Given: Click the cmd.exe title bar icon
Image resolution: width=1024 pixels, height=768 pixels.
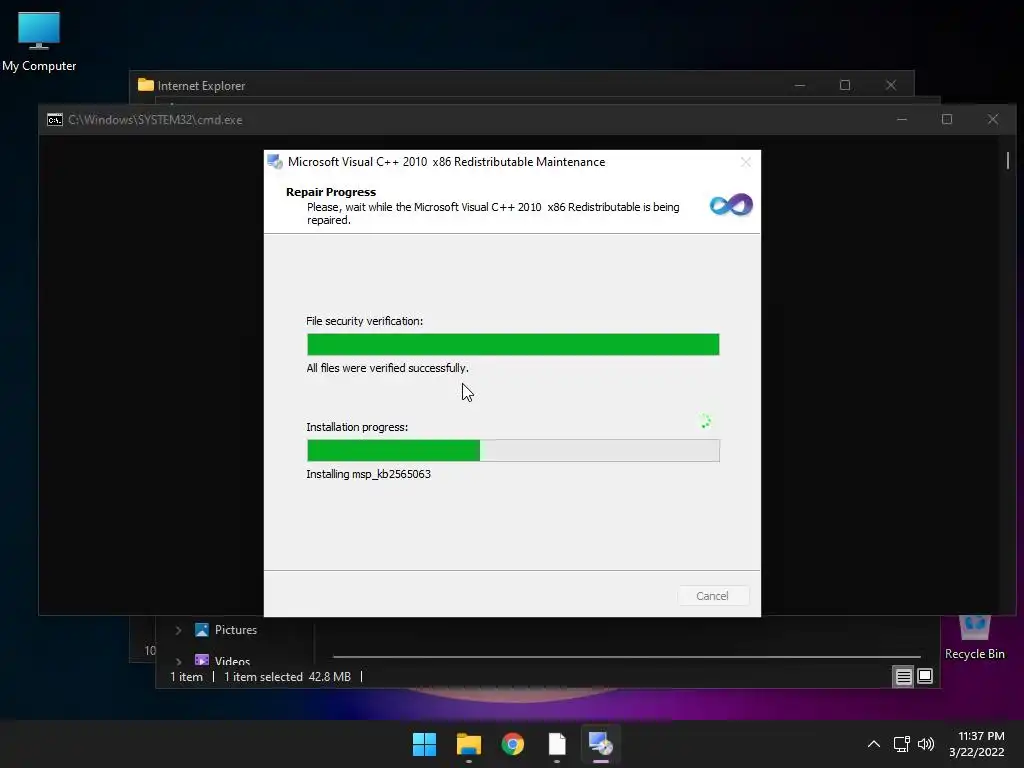Looking at the screenshot, I should pyautogui.click(x=55, y=120).
